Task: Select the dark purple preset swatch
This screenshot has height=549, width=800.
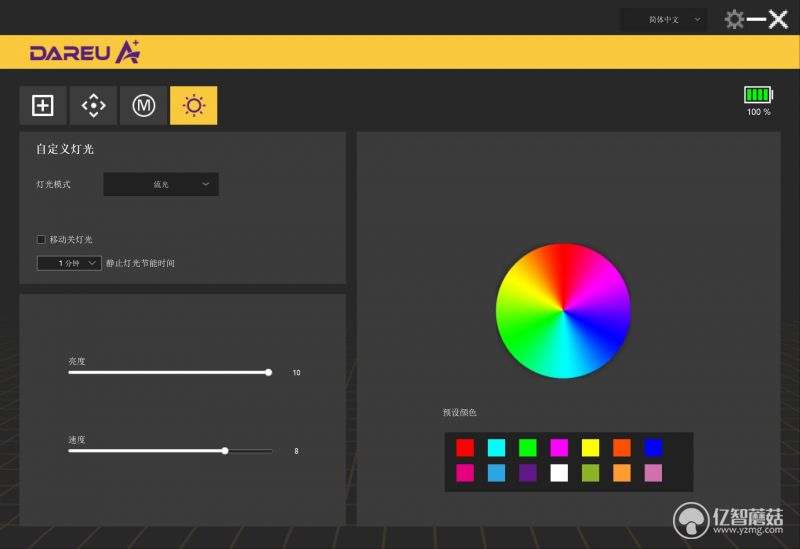Action: 528,473
